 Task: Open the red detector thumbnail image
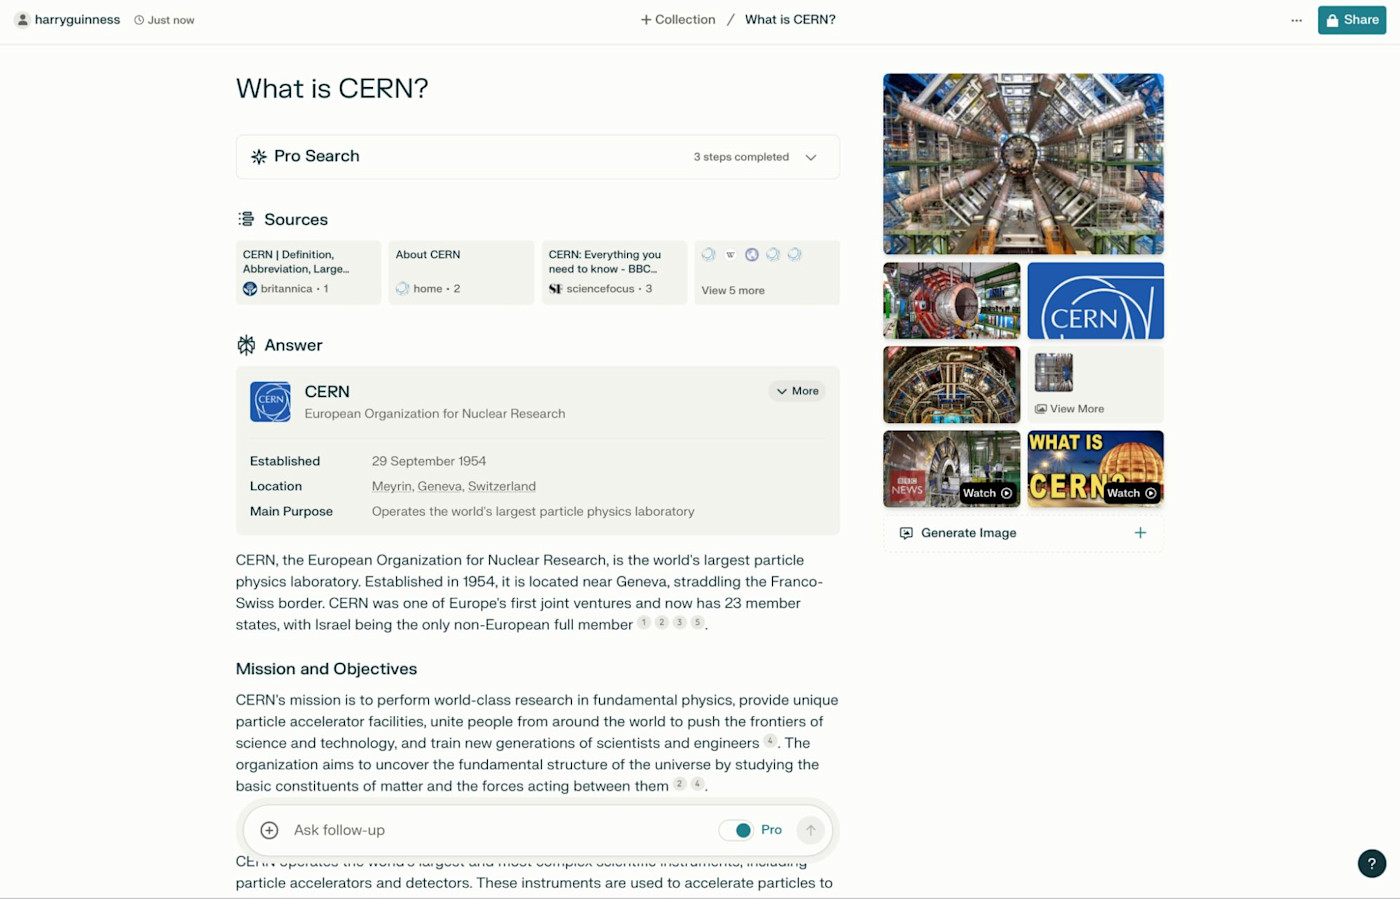952,301
